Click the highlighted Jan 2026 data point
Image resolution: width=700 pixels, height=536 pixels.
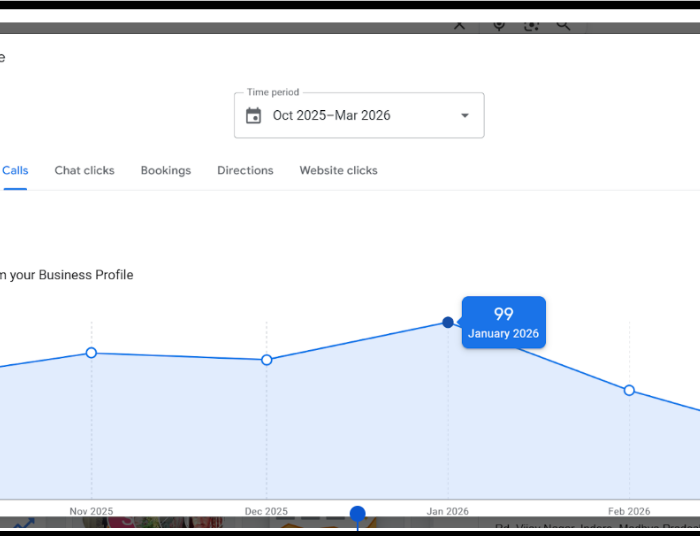448,322
